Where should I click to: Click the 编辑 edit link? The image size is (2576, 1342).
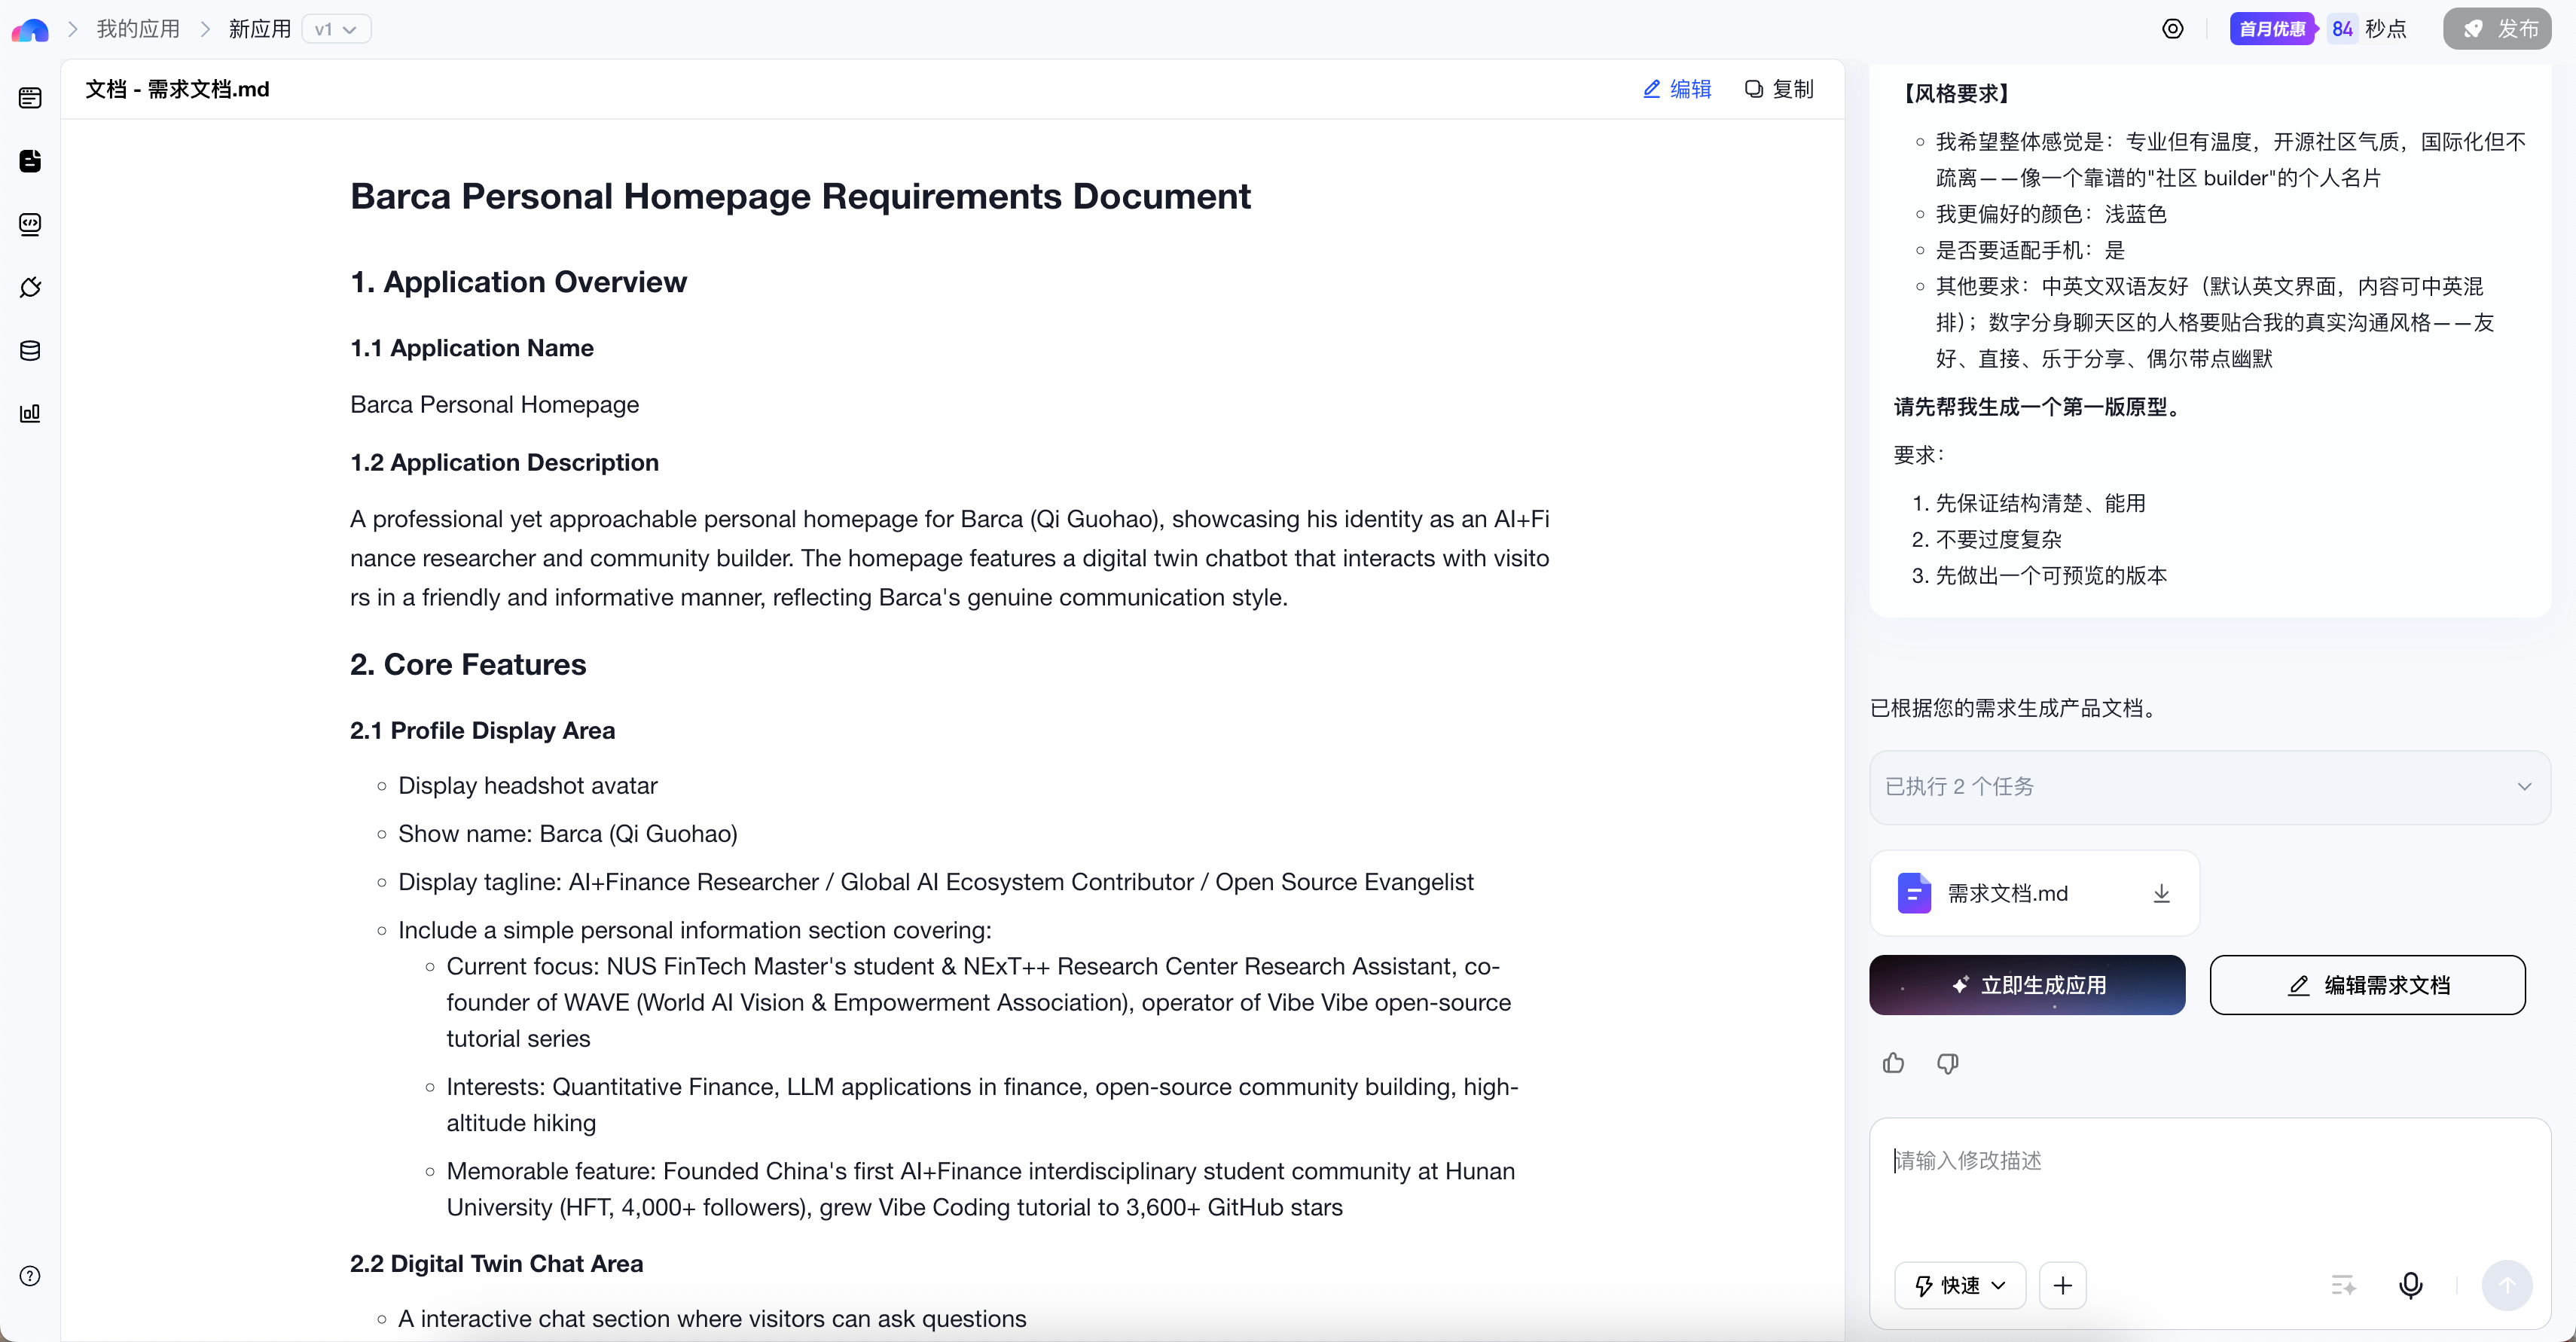(1677, 89)
